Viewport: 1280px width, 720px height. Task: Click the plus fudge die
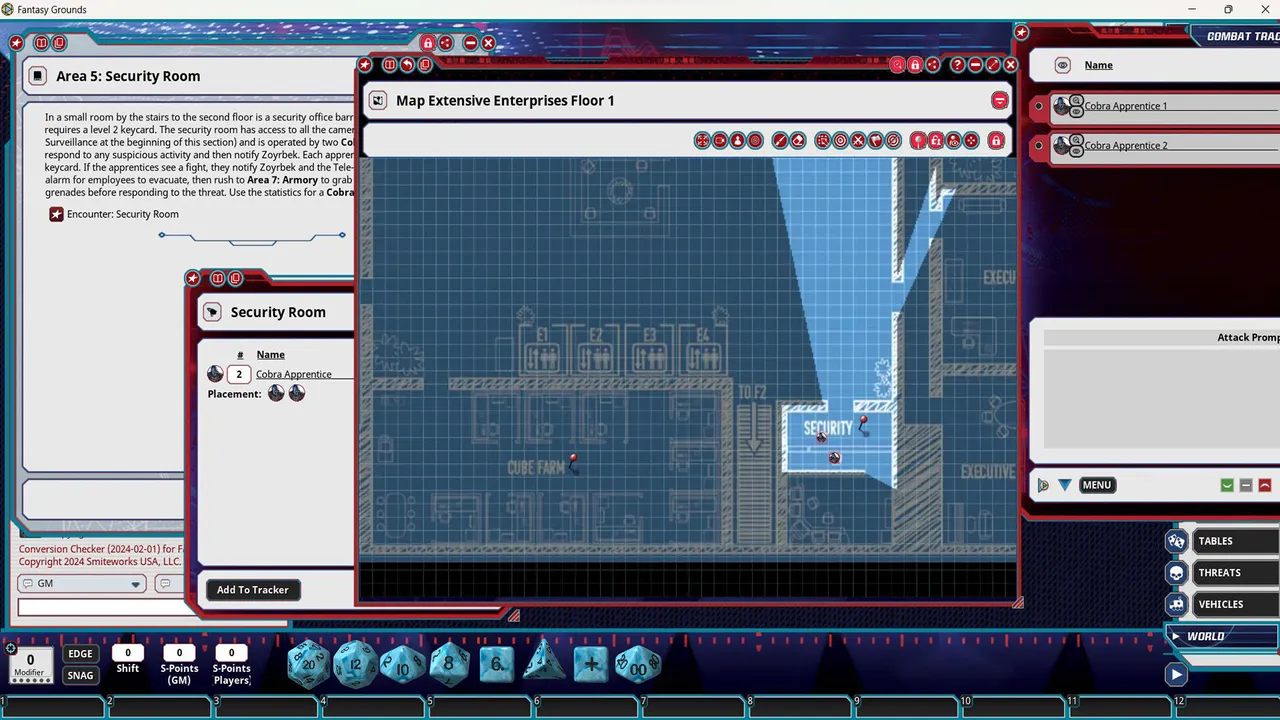tap(591, 664)
